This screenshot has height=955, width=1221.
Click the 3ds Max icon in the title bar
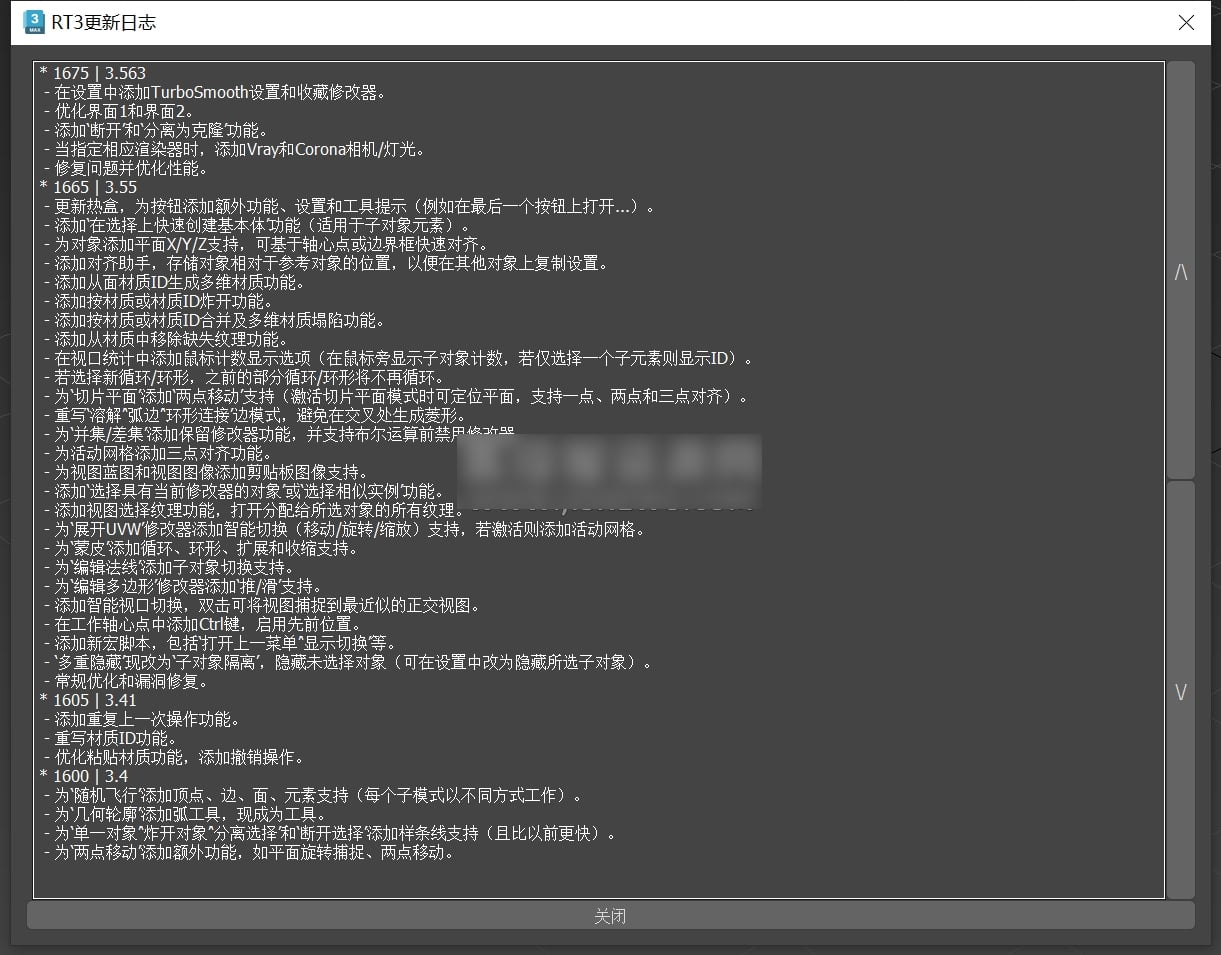35,22
